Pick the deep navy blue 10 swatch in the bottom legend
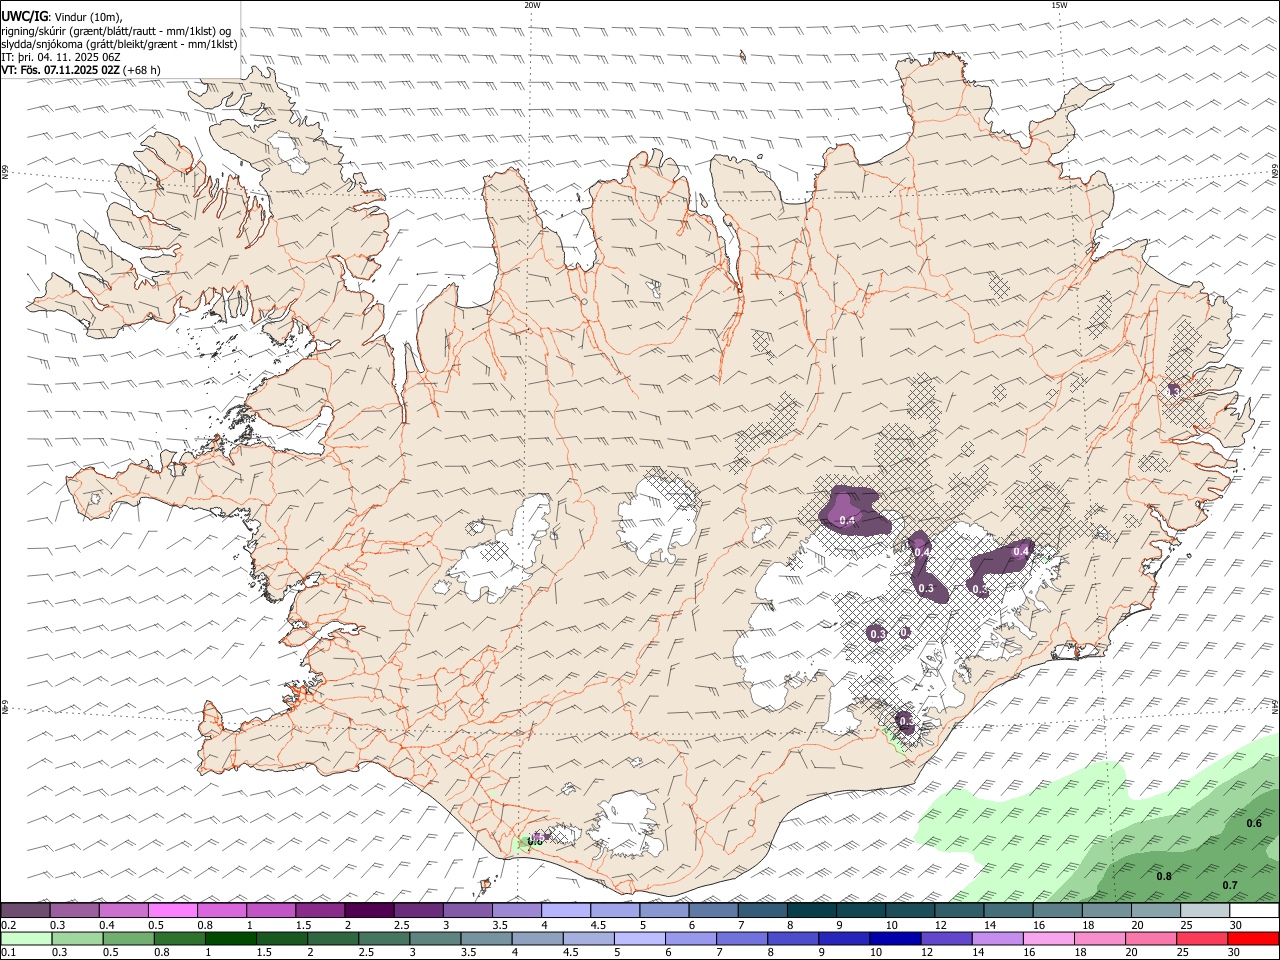The height and width of the screenshot is (960, 1280). click(896, 938)
